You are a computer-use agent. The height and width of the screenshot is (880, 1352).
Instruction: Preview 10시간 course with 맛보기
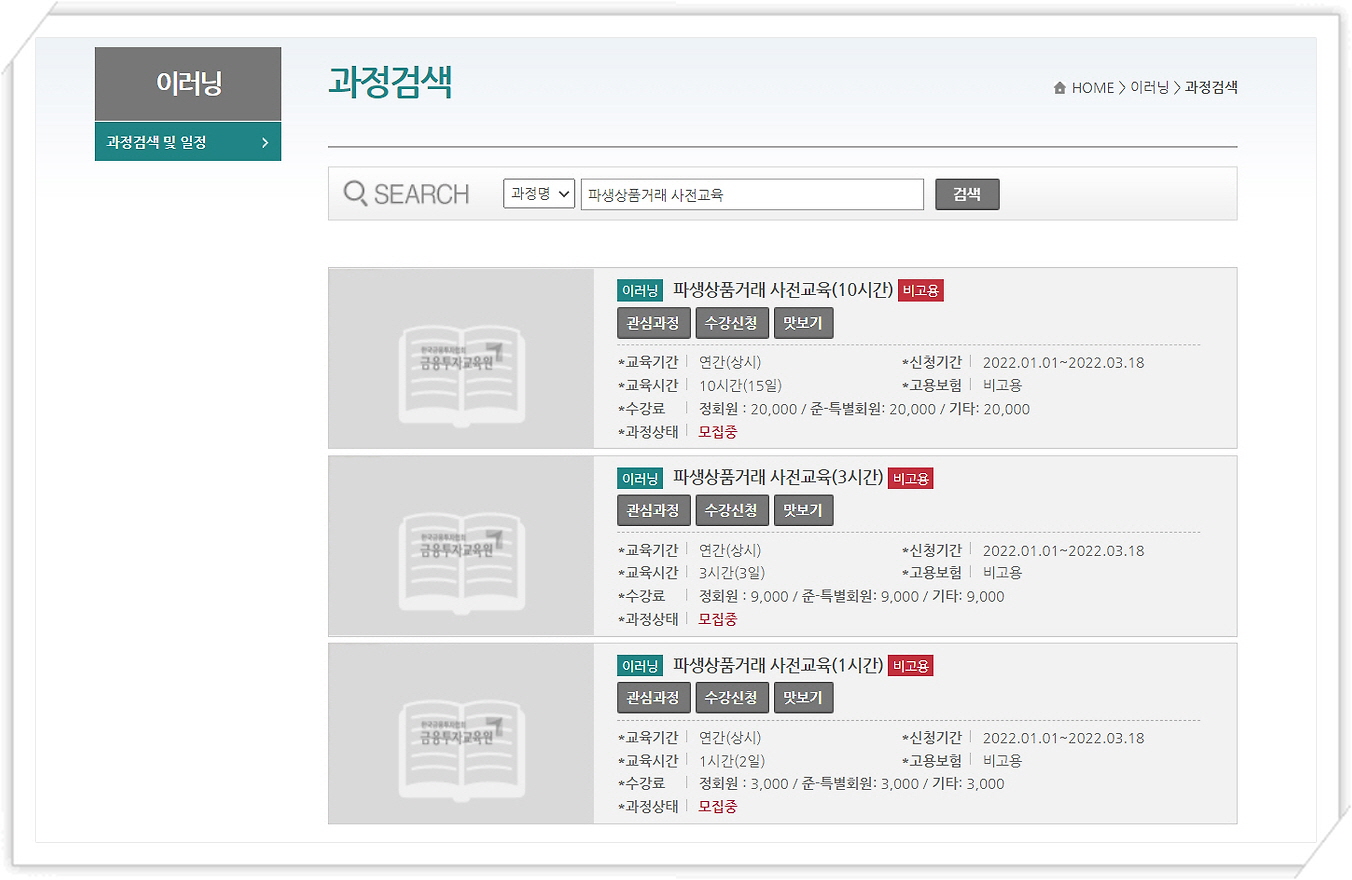point(803,324)
